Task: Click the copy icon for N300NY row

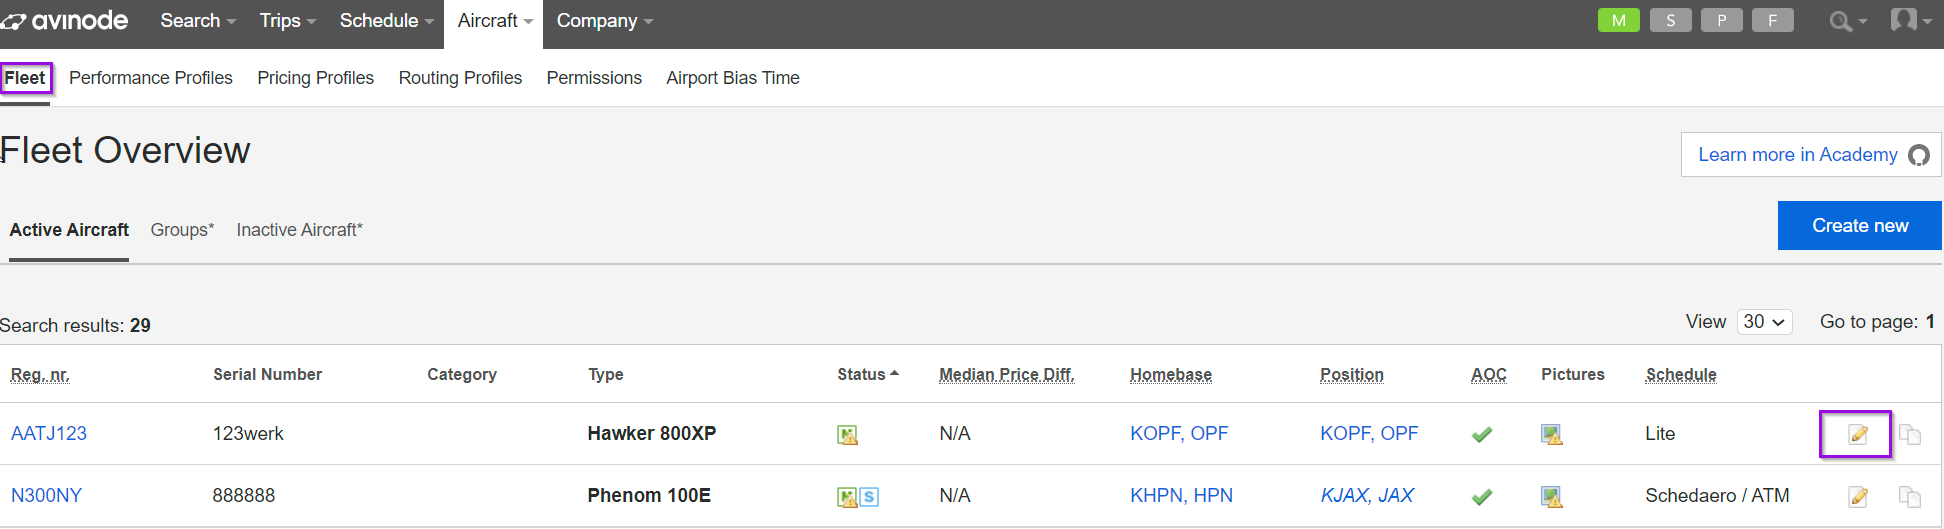Action: click(1909, 496)
